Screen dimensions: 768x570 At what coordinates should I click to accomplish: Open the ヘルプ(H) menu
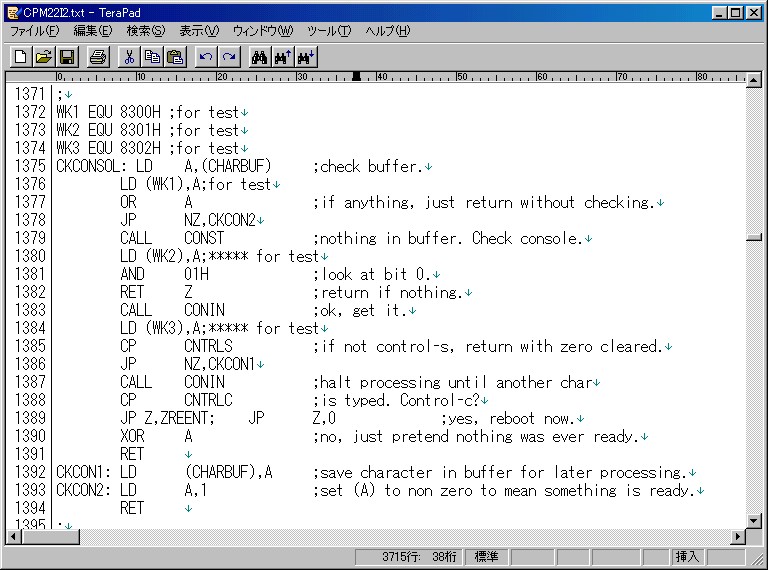(387, 31)
